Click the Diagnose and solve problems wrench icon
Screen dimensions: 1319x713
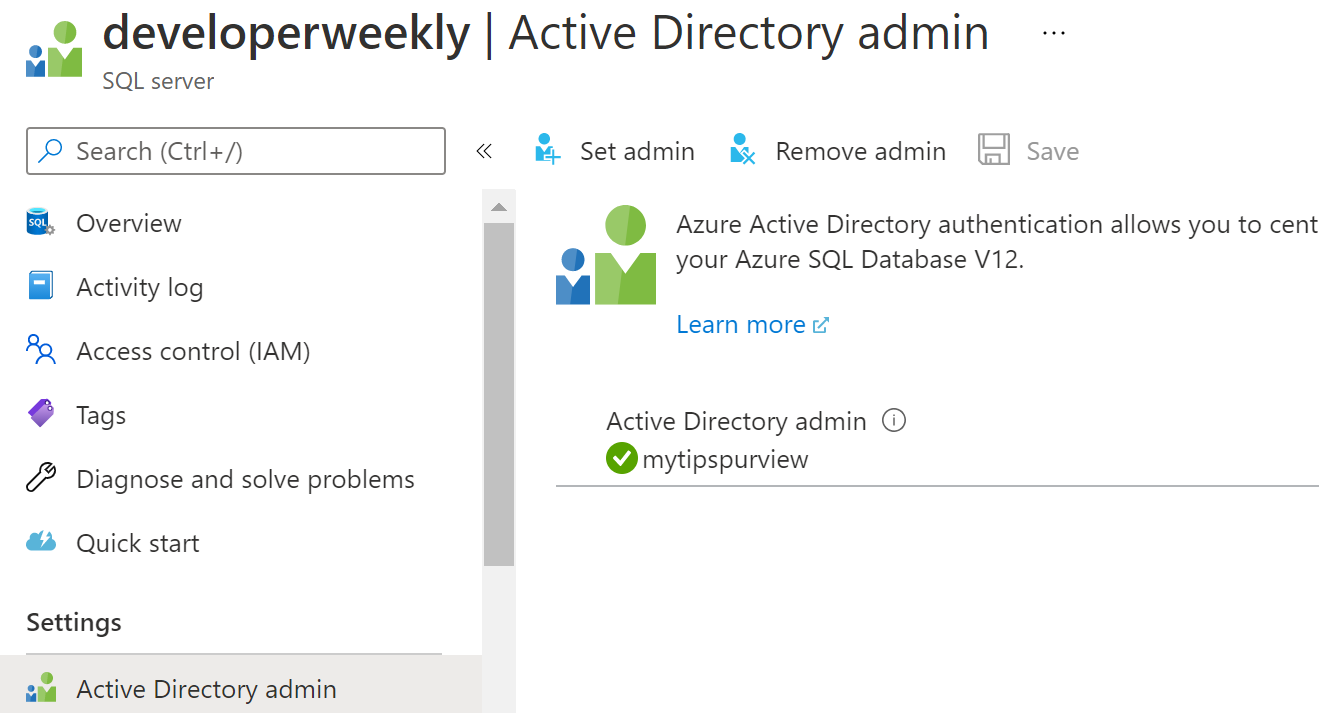click(x=40, y=478)
